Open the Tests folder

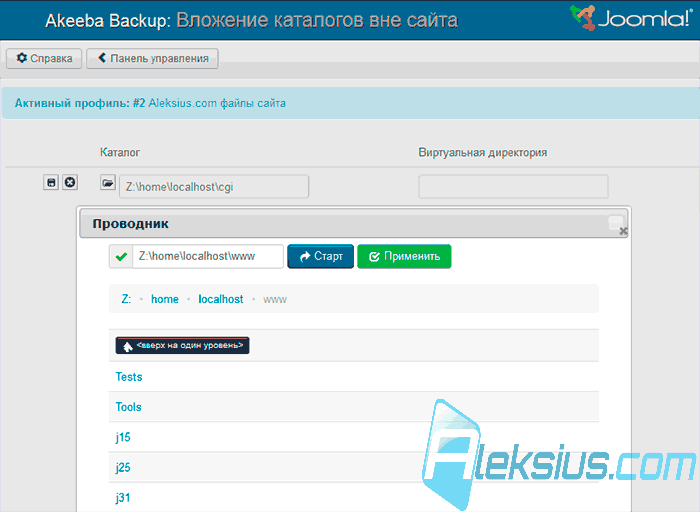[x=129, y=377]
